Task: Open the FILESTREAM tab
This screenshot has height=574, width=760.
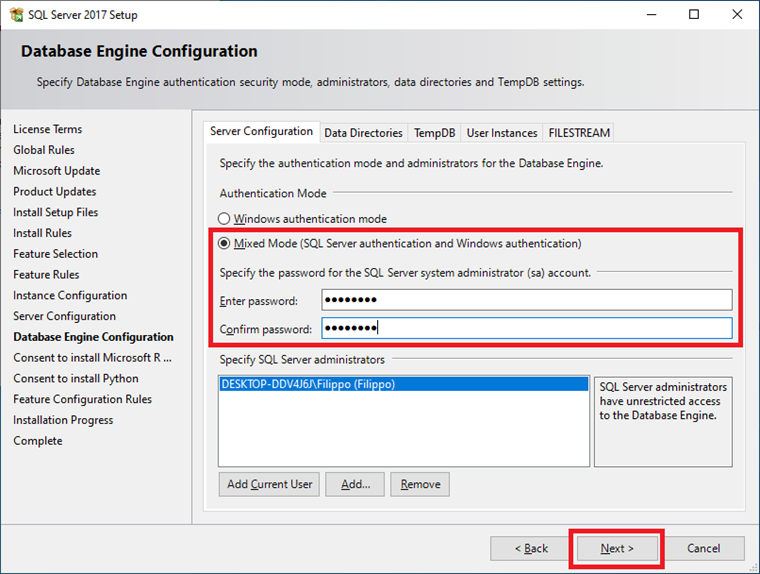Action: [579, 133]
